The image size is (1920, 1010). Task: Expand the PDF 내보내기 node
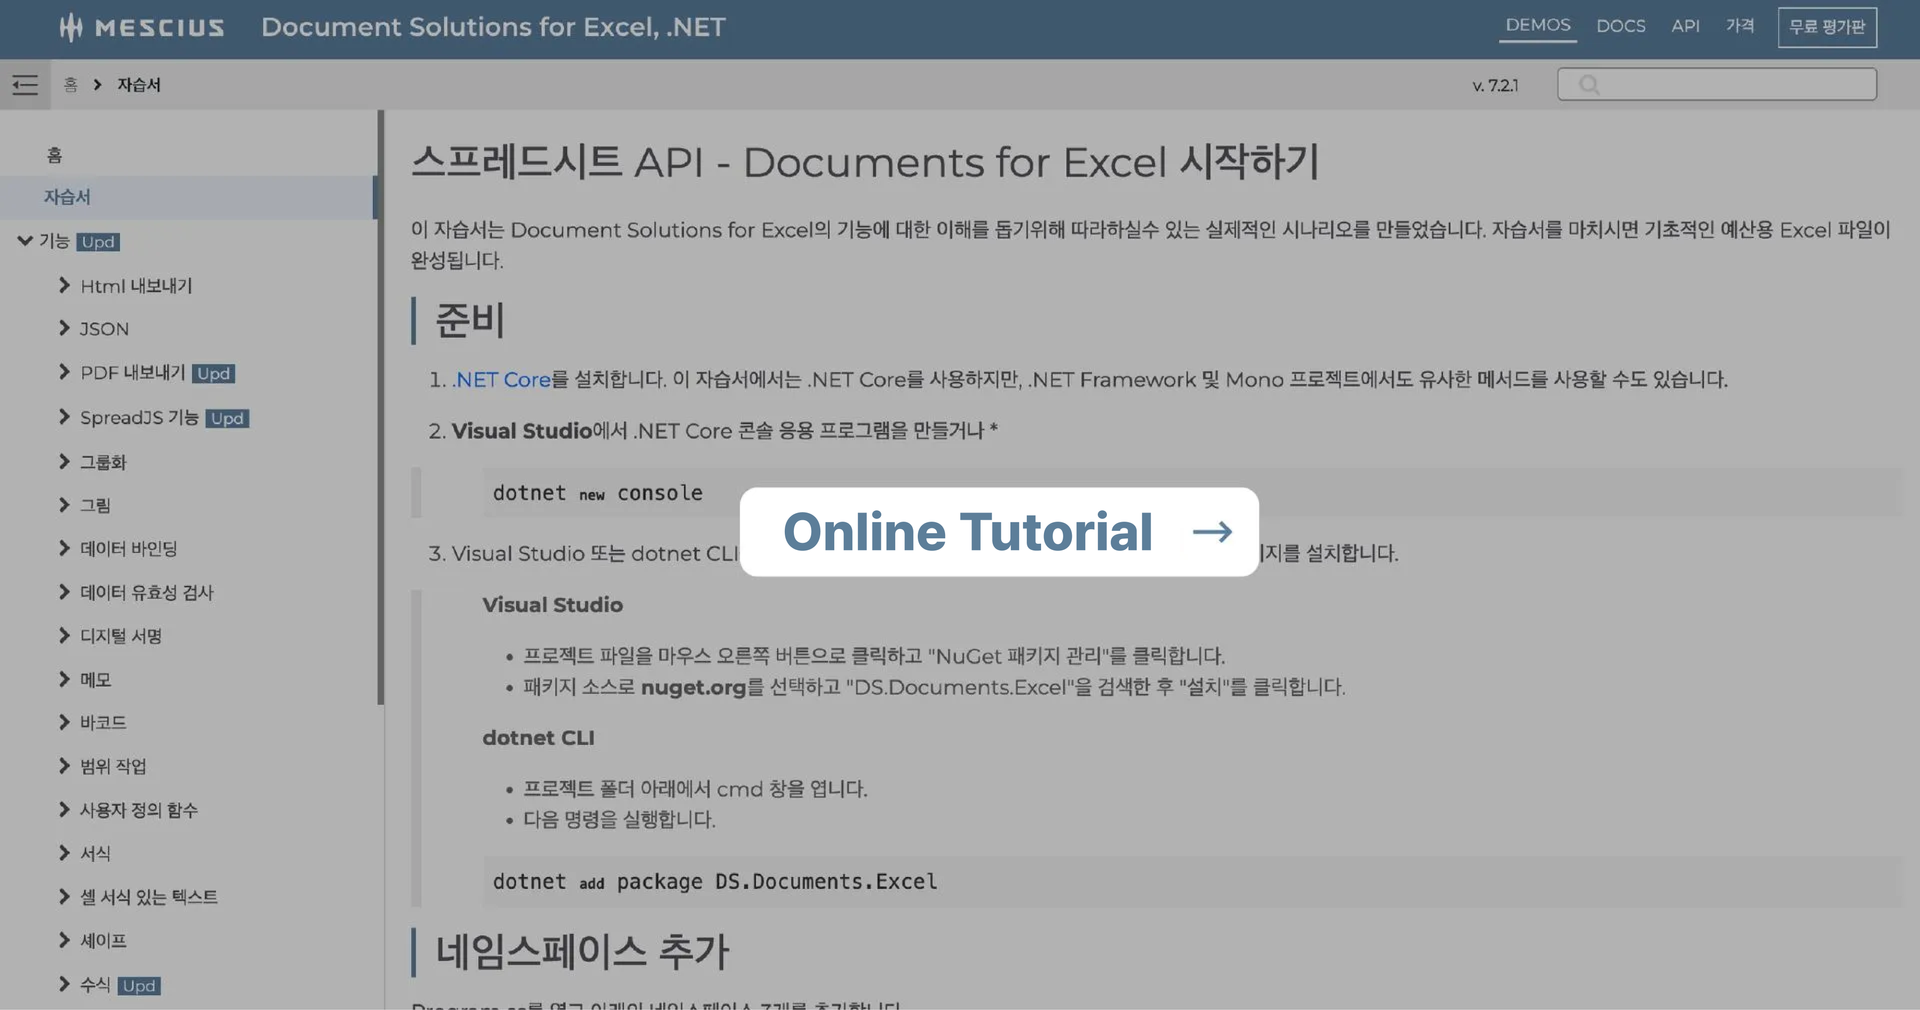[64, 372]
